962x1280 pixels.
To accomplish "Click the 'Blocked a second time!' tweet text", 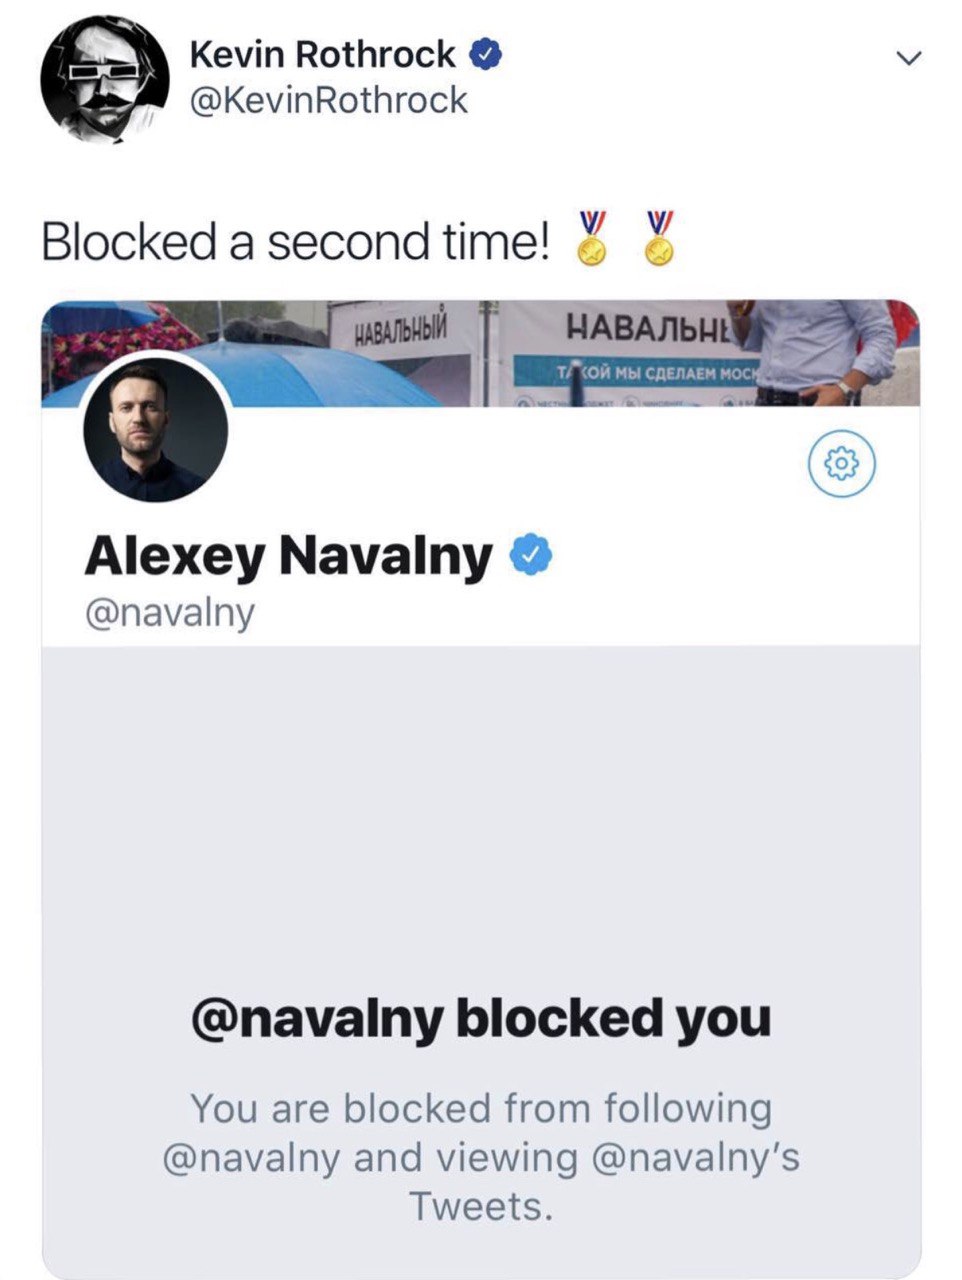I will [295, 242].
